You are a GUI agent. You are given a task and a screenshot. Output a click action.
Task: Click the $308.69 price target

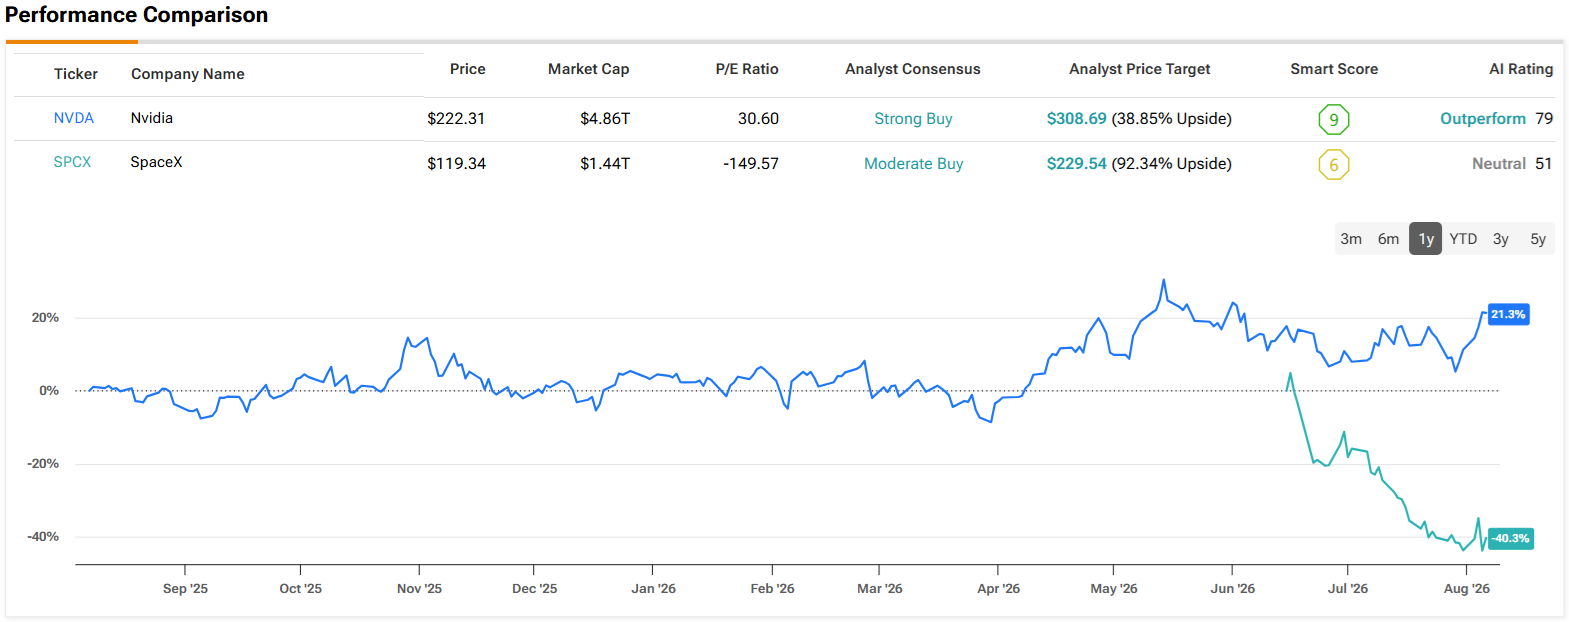tap(1077, 119)
